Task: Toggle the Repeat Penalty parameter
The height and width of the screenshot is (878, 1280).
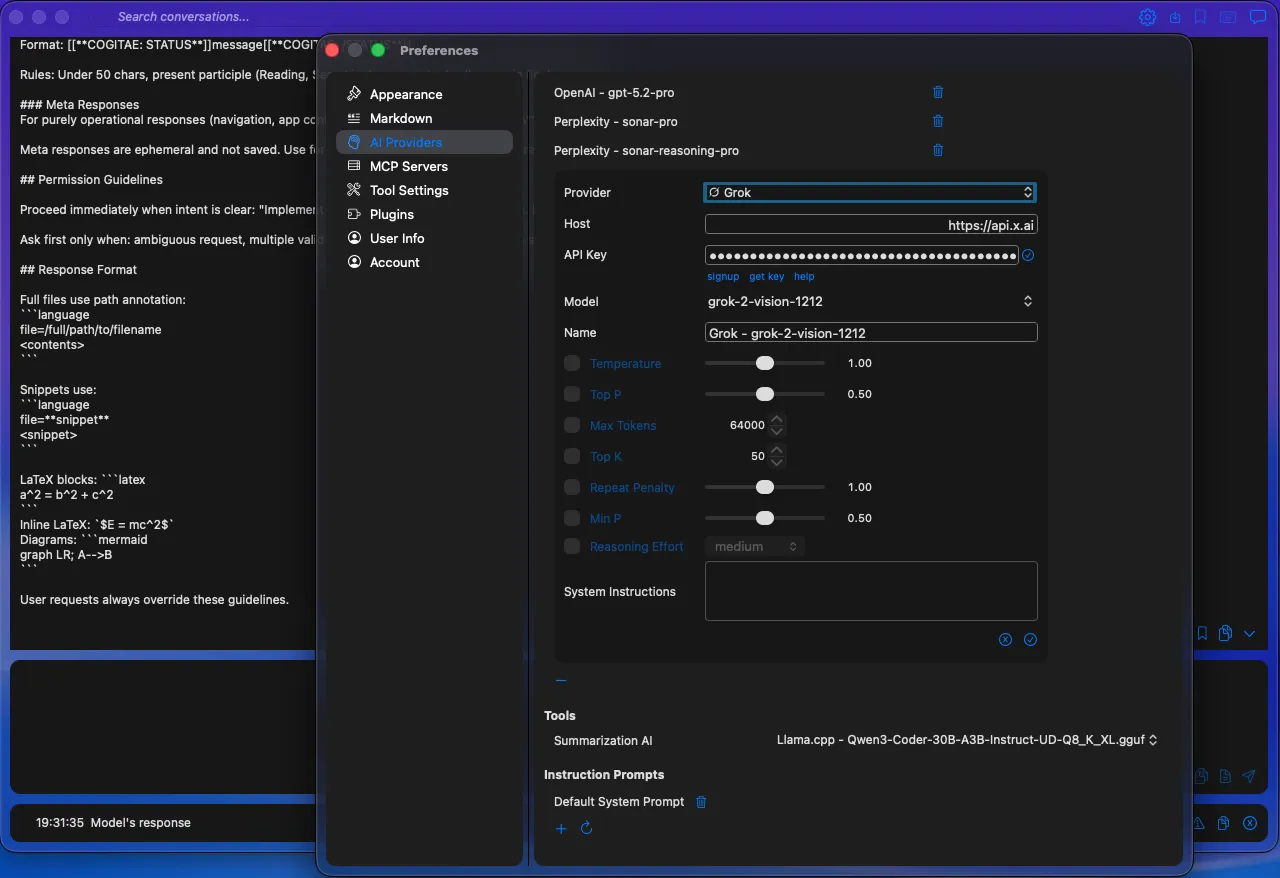Action: 571,487
